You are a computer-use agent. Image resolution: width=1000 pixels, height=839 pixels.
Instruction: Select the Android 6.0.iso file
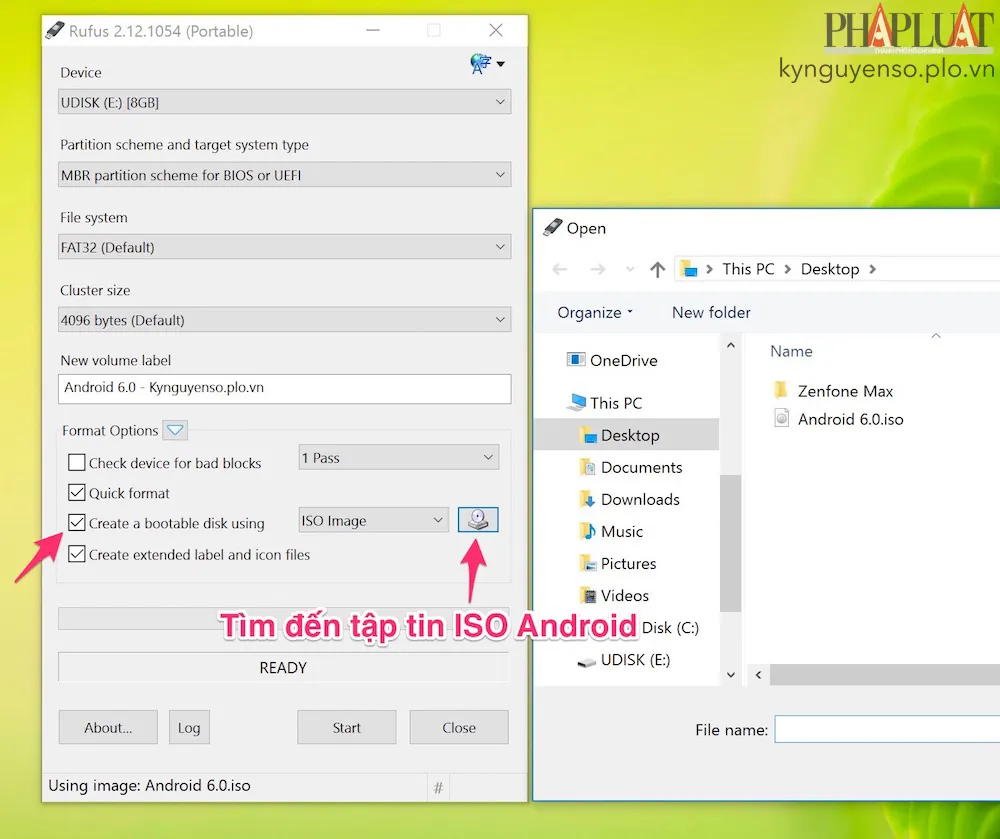click(850, 419)
